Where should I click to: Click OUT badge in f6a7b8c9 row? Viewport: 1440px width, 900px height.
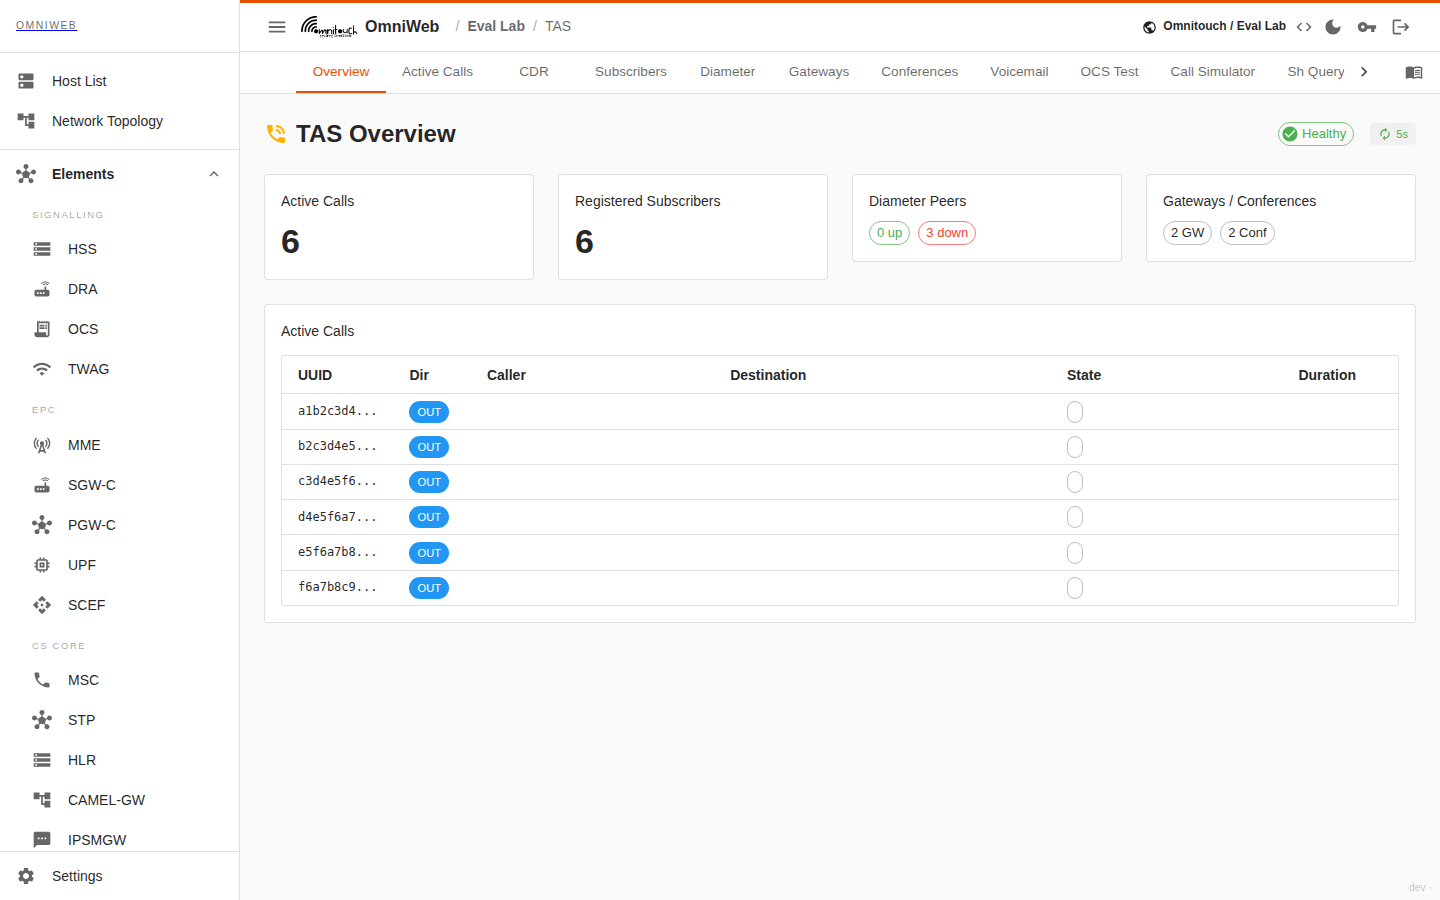pos(429,588)
